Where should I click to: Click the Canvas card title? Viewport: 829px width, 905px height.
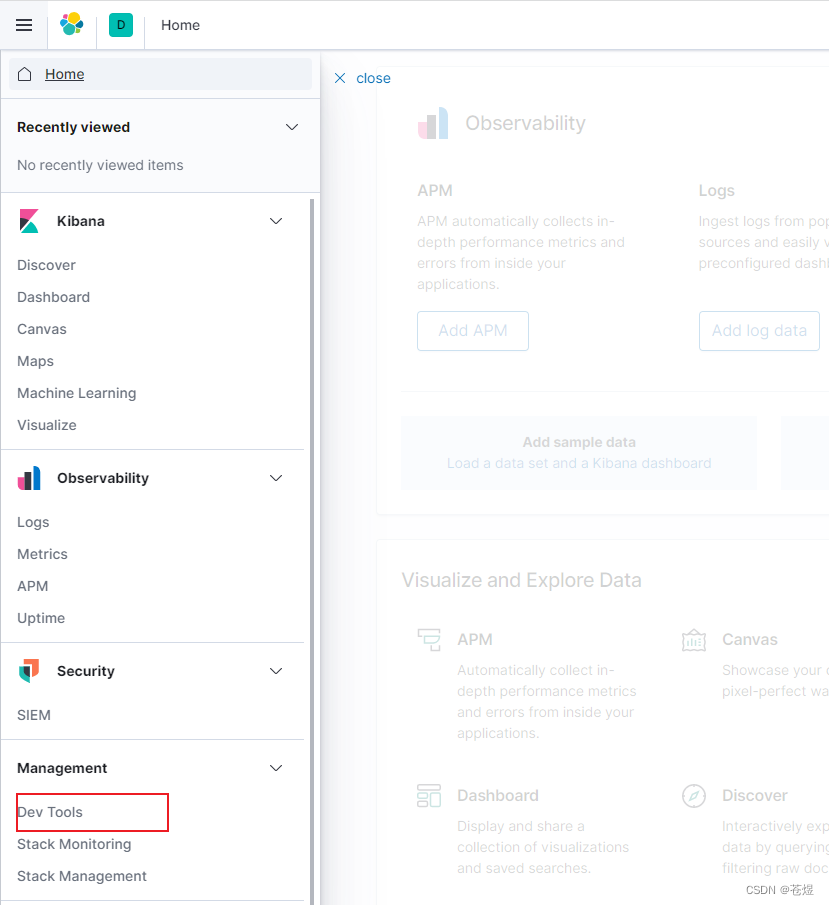click(x=749, y=640)
